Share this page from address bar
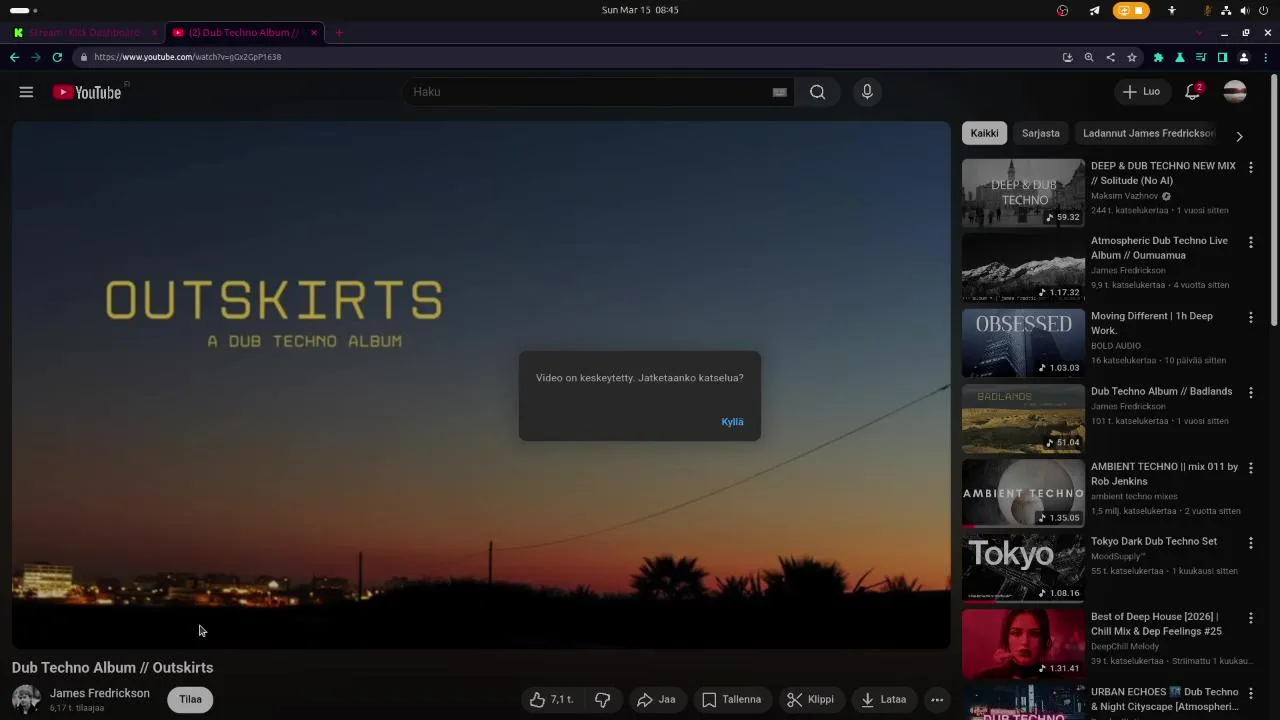The image size is (1280, 720). tap(1110, 57)
